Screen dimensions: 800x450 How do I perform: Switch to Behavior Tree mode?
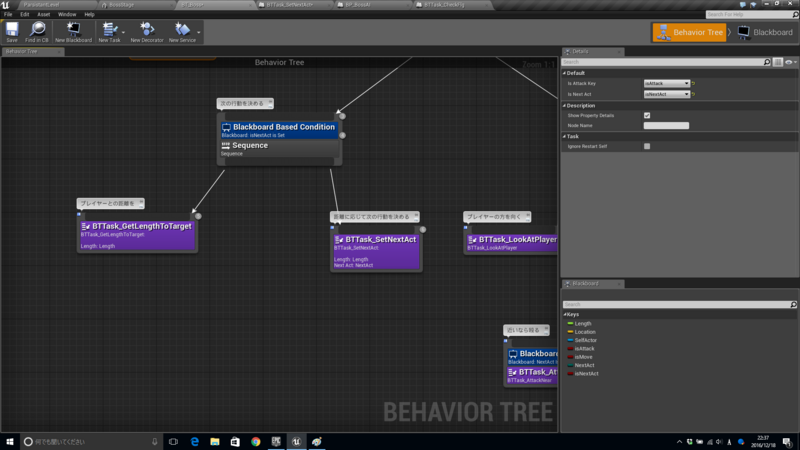(689, 32)
